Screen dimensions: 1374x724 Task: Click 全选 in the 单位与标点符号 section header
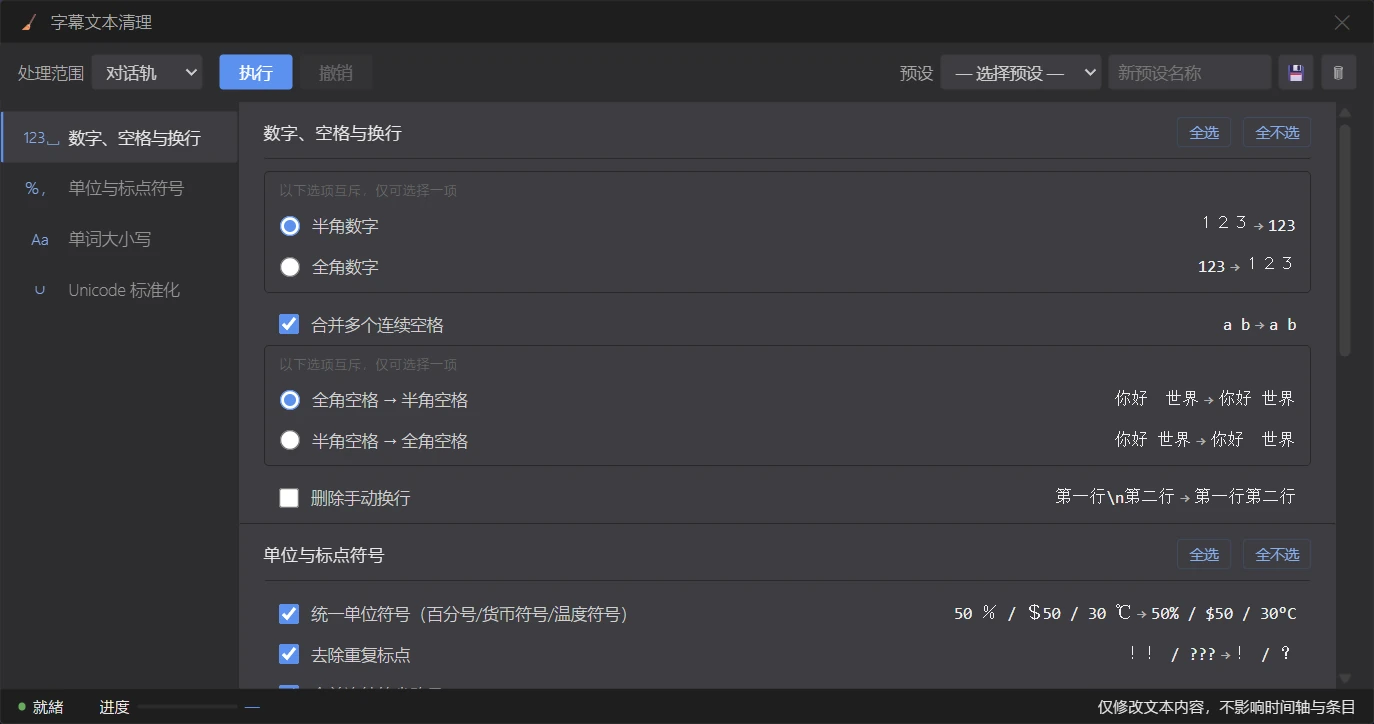1204,555
